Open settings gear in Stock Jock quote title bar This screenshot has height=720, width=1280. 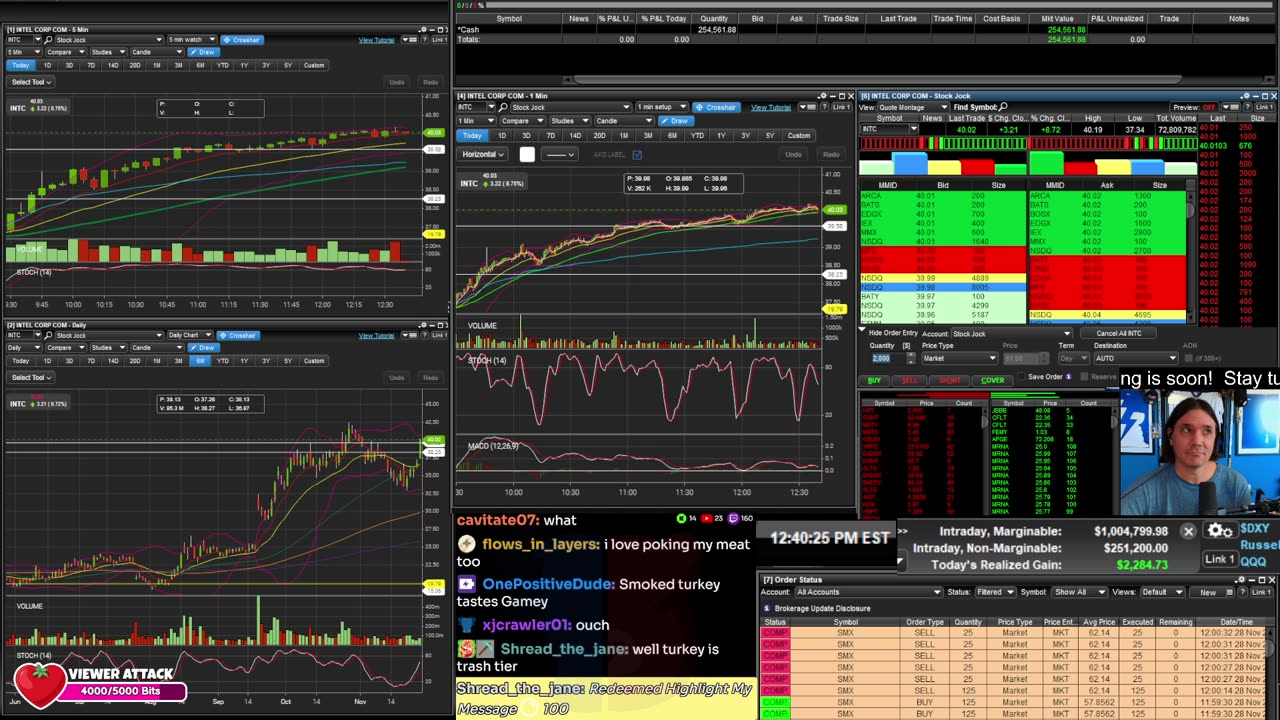point(1246,96)
